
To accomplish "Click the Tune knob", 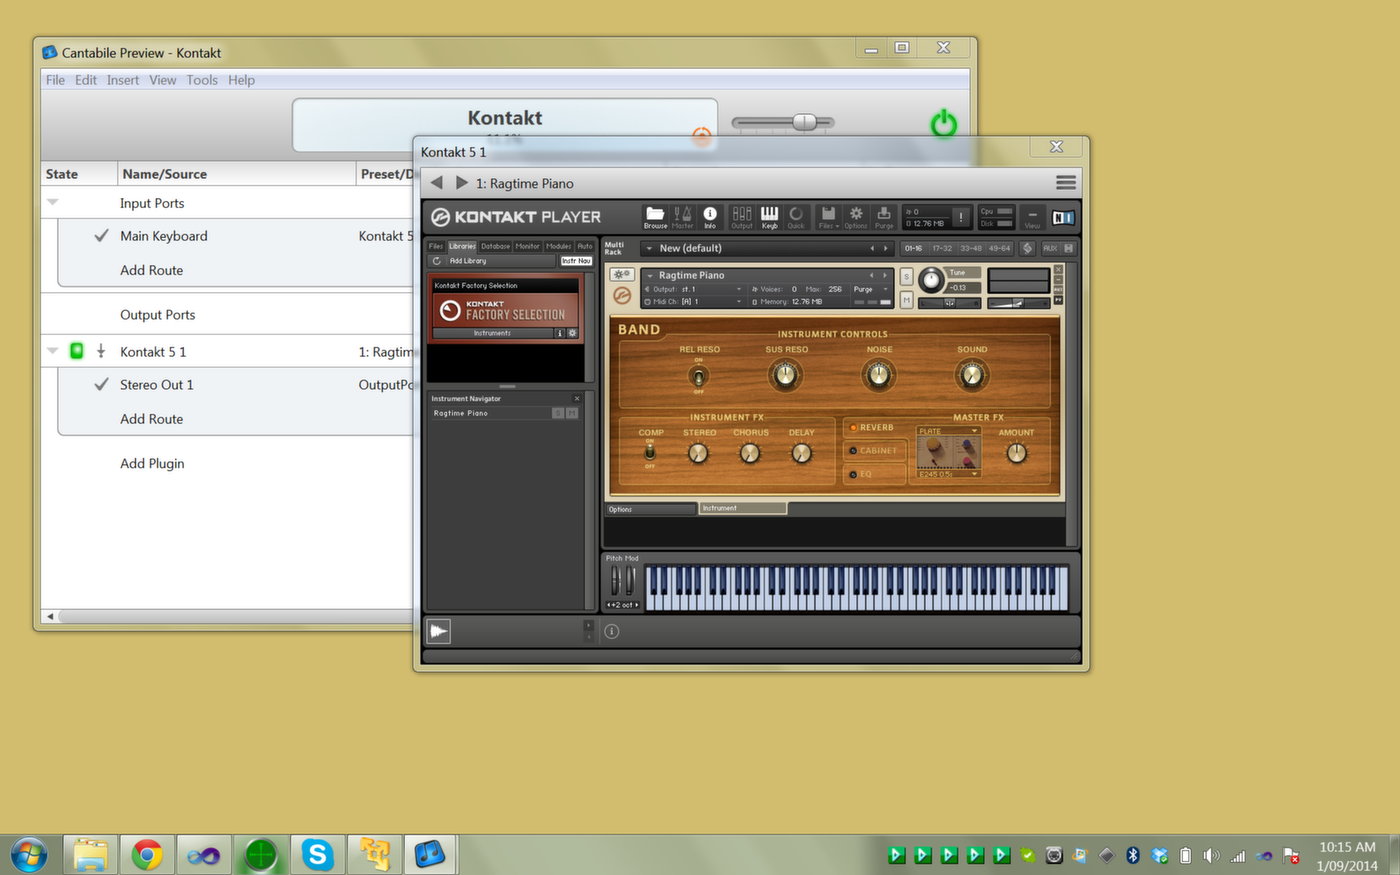I will pyautogui.click(x=931, y=280).
